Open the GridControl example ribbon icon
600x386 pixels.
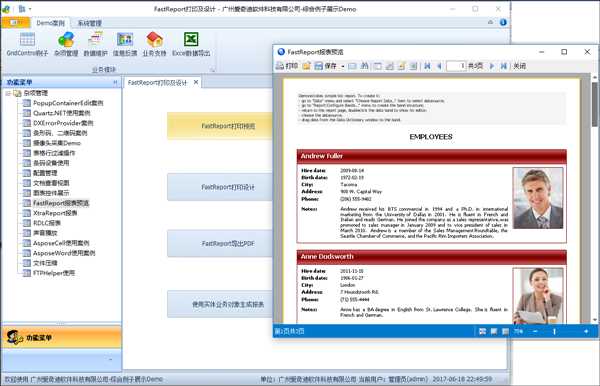[27, 45]
